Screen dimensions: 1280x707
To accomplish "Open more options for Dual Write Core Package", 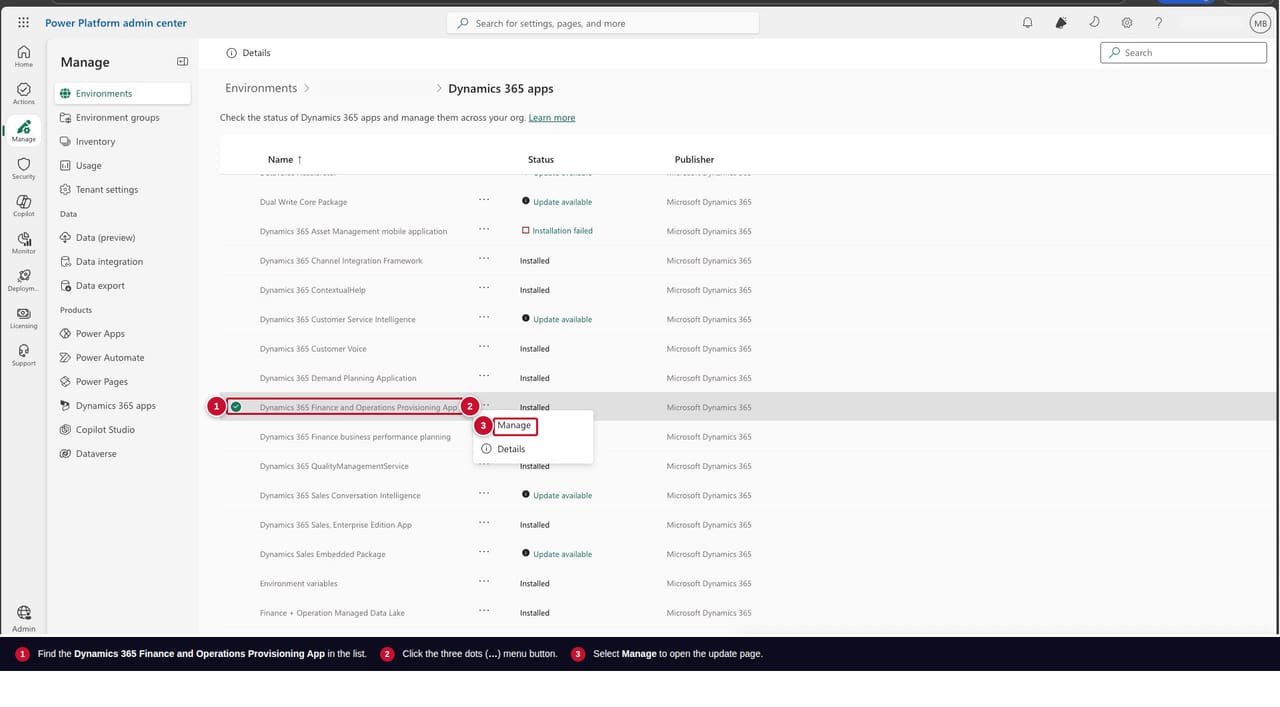I will (484, 200).
